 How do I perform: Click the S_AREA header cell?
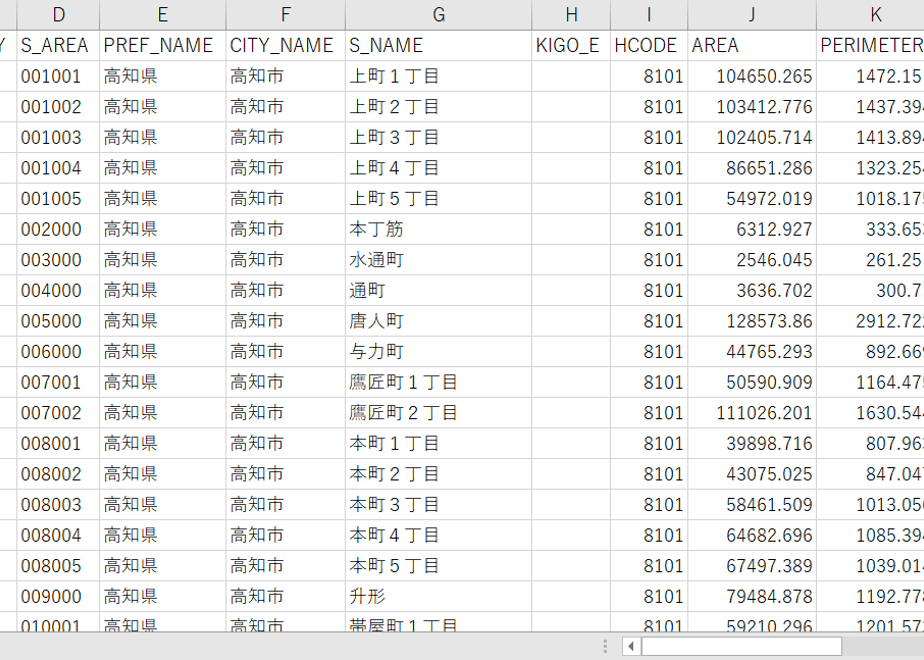[58, 45]
